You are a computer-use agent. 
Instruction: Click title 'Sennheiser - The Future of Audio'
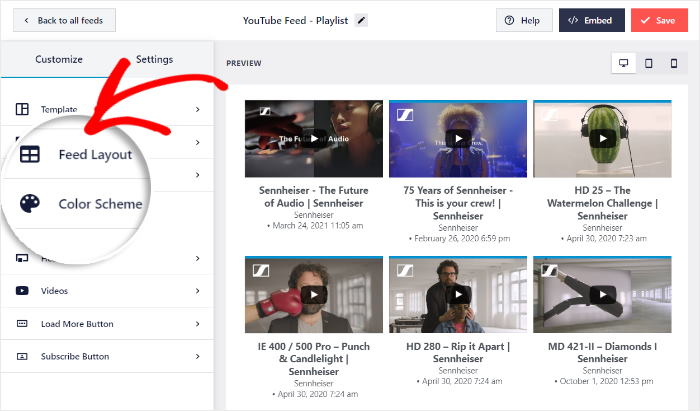pyautogui.click(x=314, y=197)
